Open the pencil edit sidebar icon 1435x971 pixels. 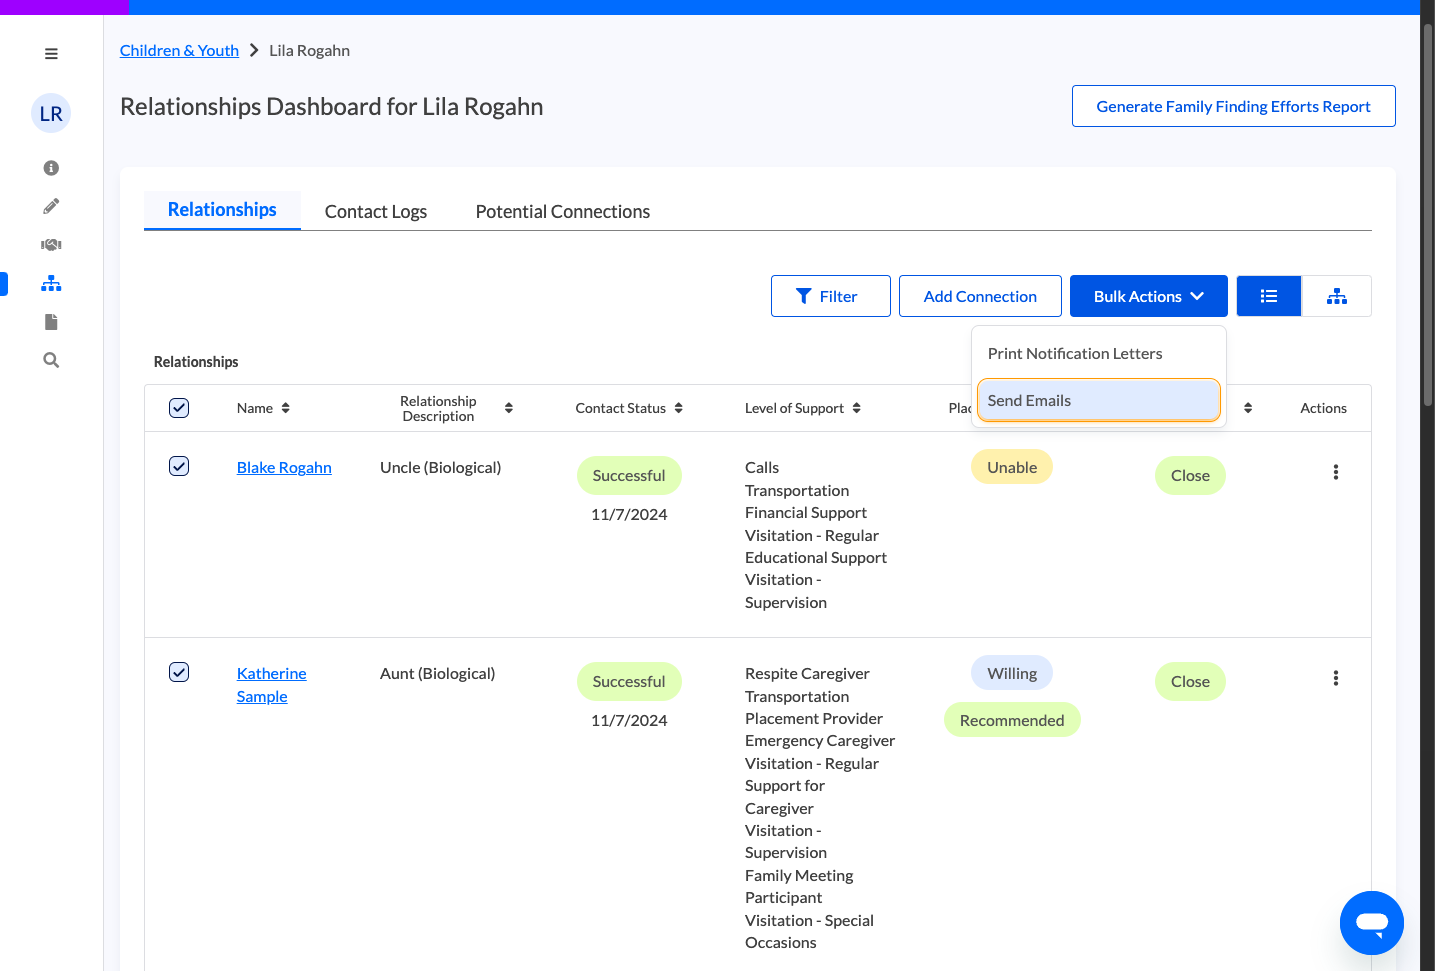tap(51, 206)
